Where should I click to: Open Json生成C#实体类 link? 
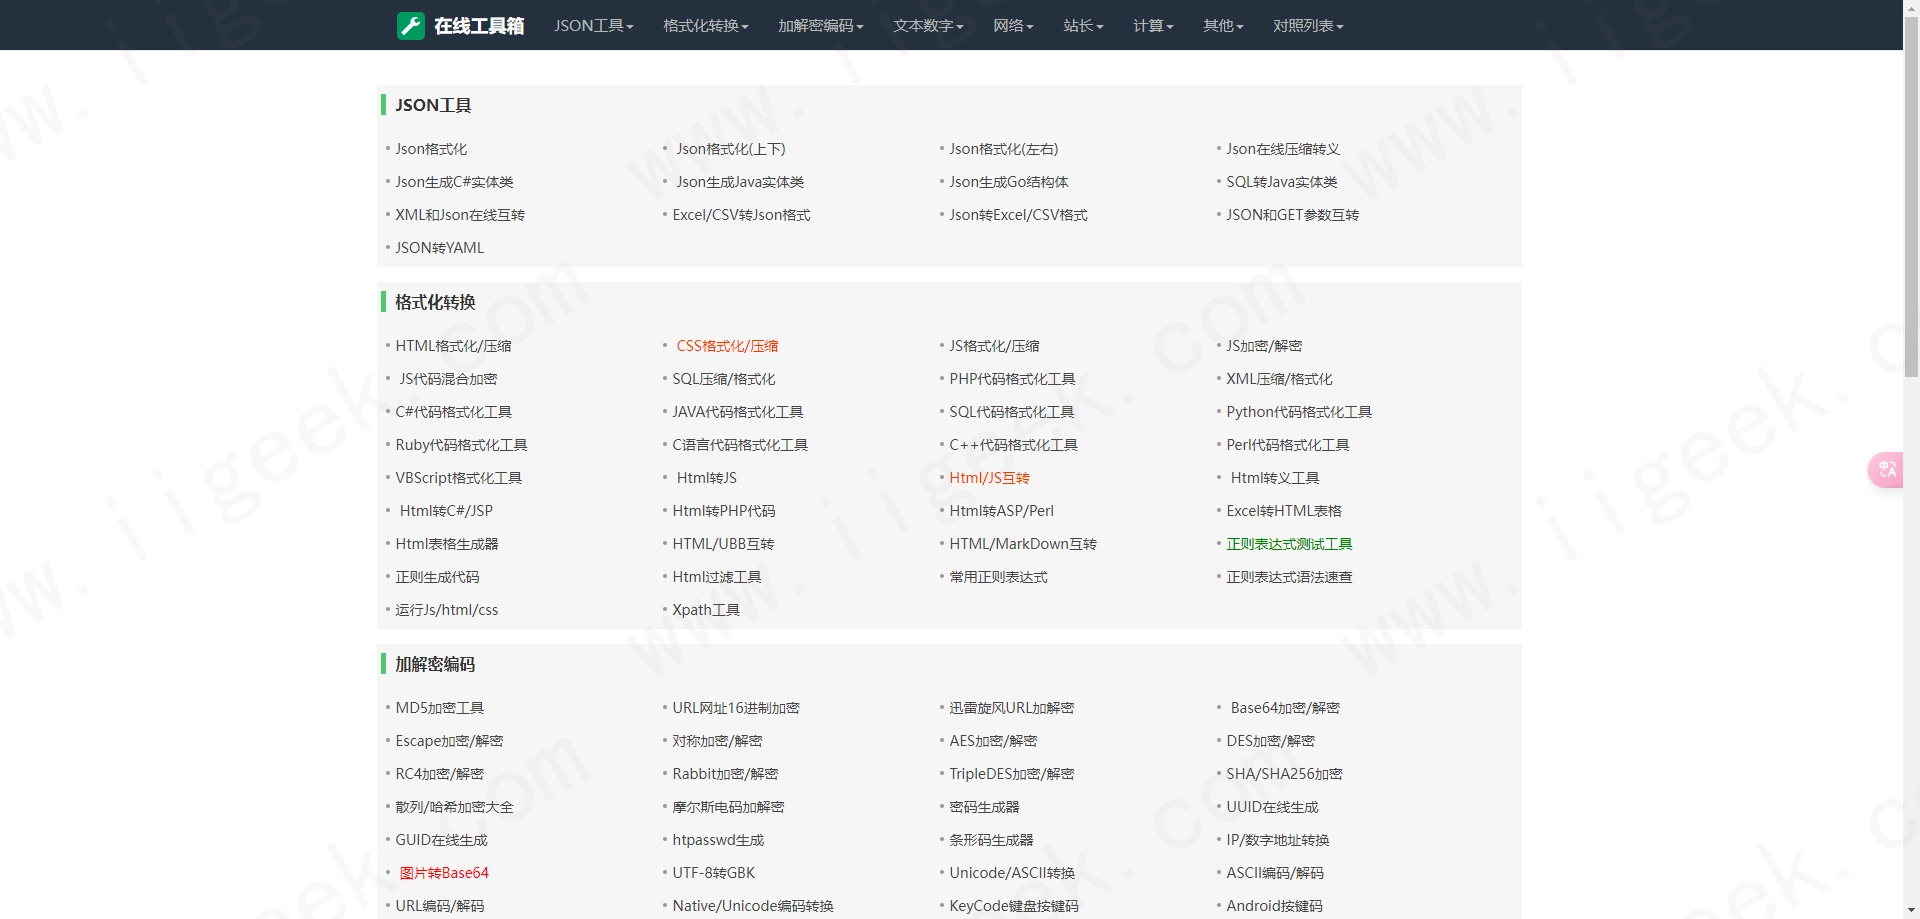[x=454, y=182]
